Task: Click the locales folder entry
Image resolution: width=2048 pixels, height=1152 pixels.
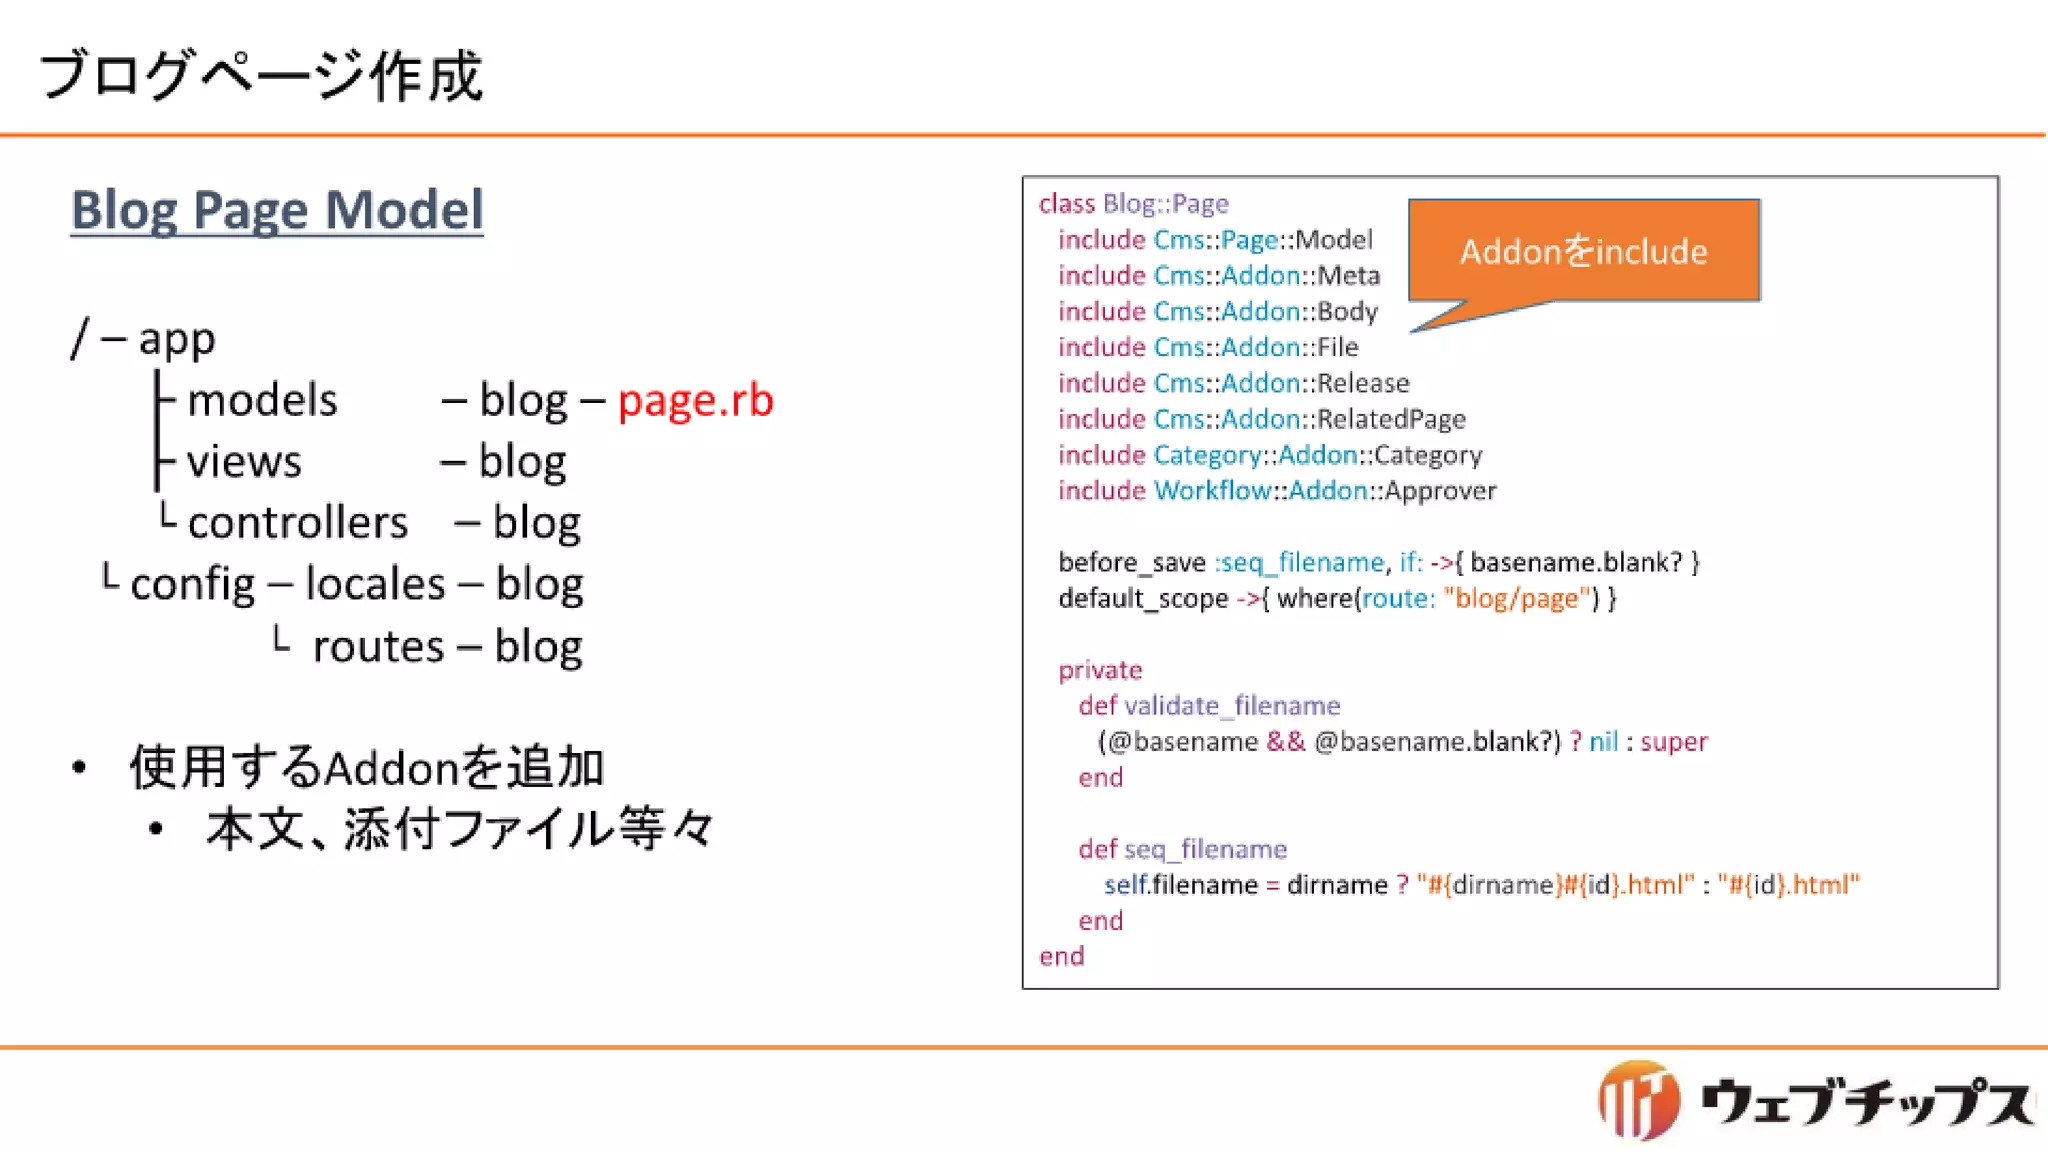Action: point(375,584)
